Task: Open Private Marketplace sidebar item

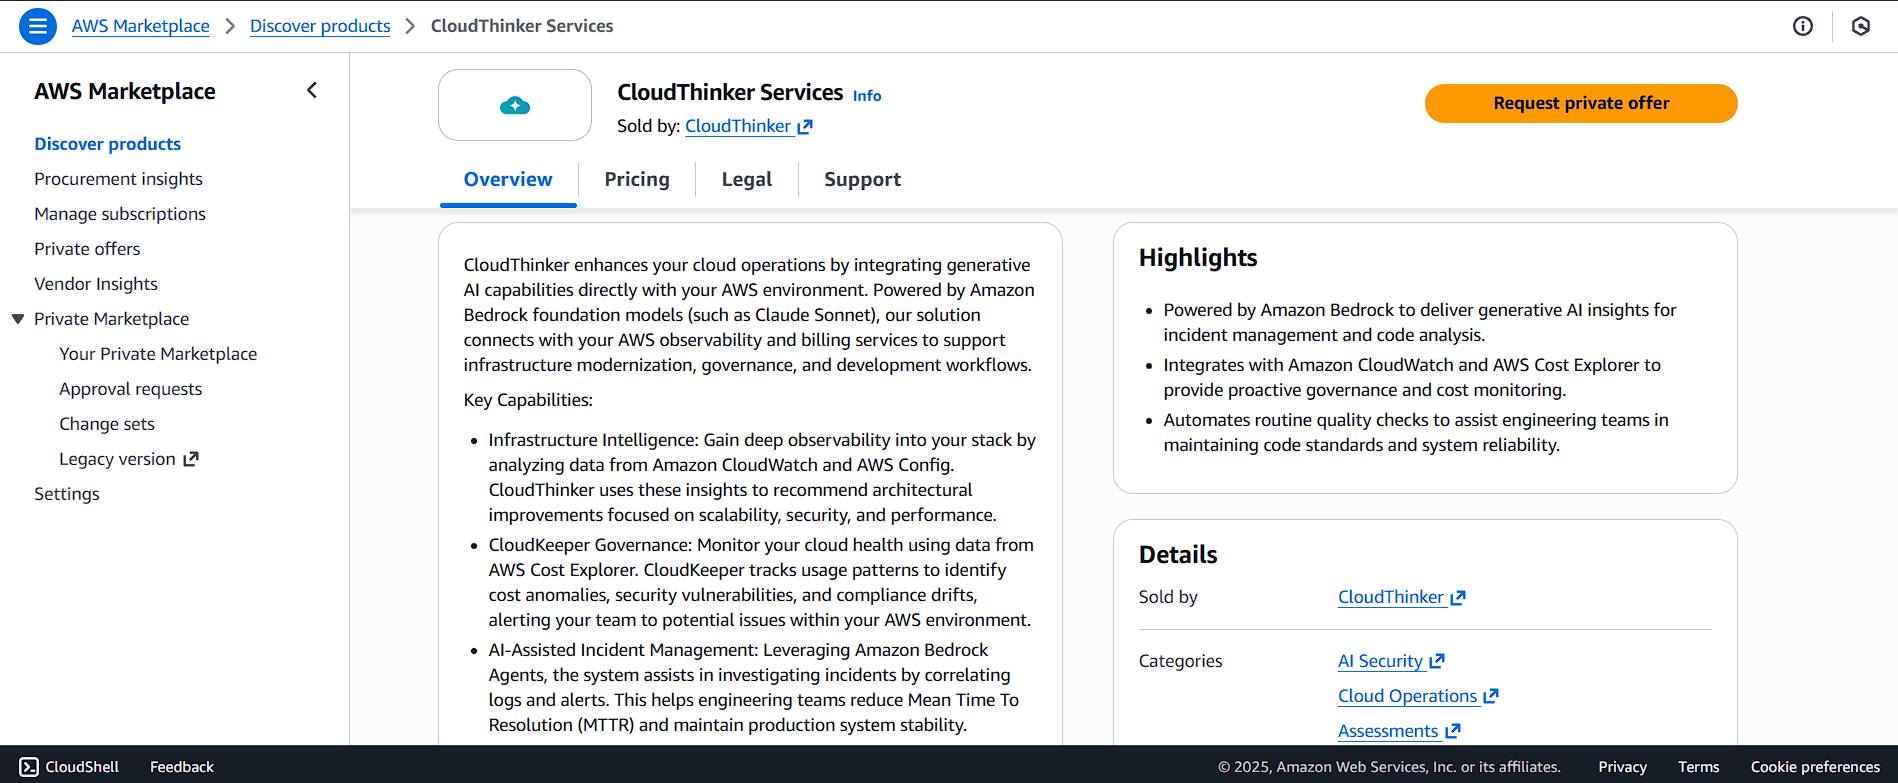Action: (x=111, y=319)
